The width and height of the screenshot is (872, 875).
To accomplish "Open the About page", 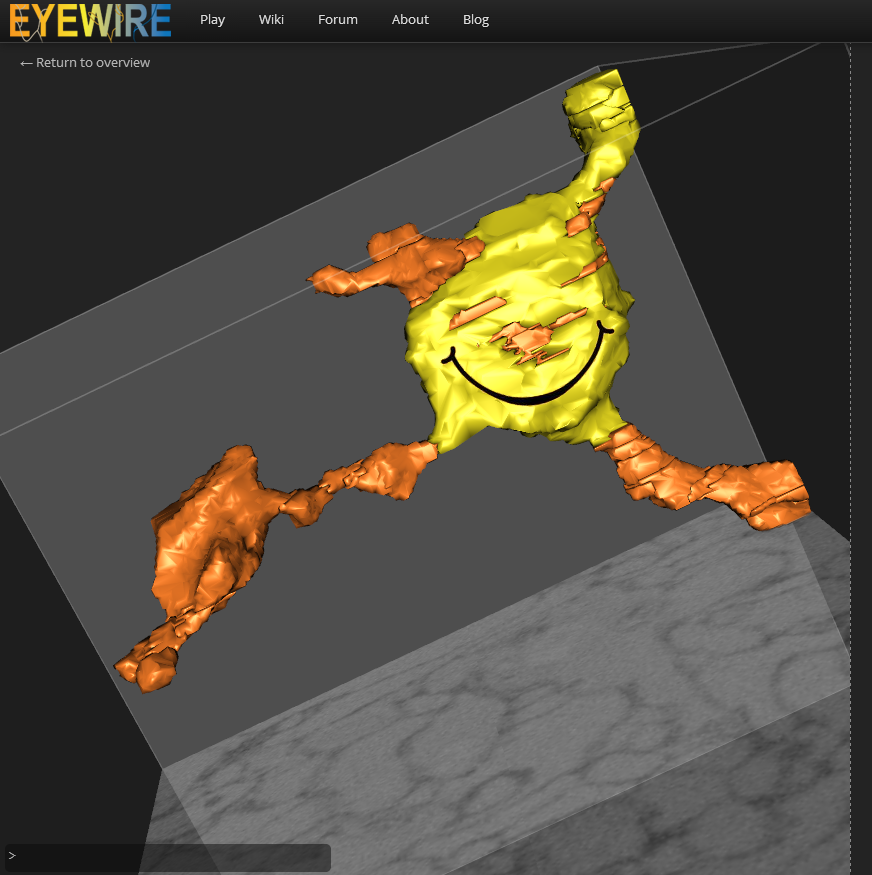I will [410, 20].
